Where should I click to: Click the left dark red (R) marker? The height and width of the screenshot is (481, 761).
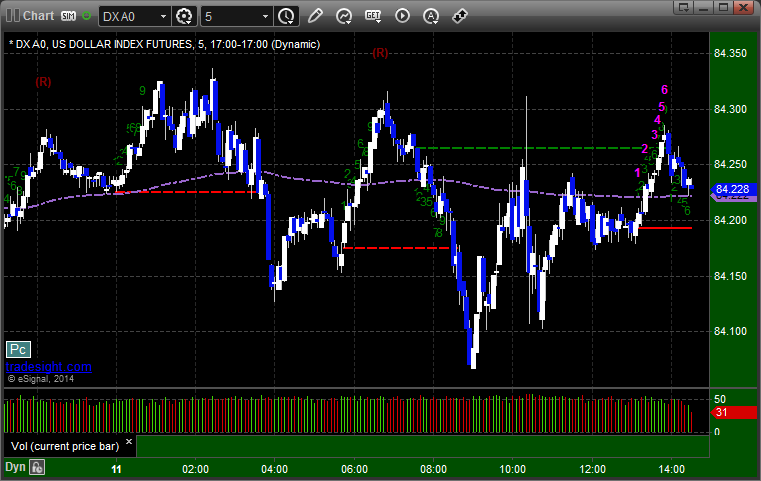43,82
